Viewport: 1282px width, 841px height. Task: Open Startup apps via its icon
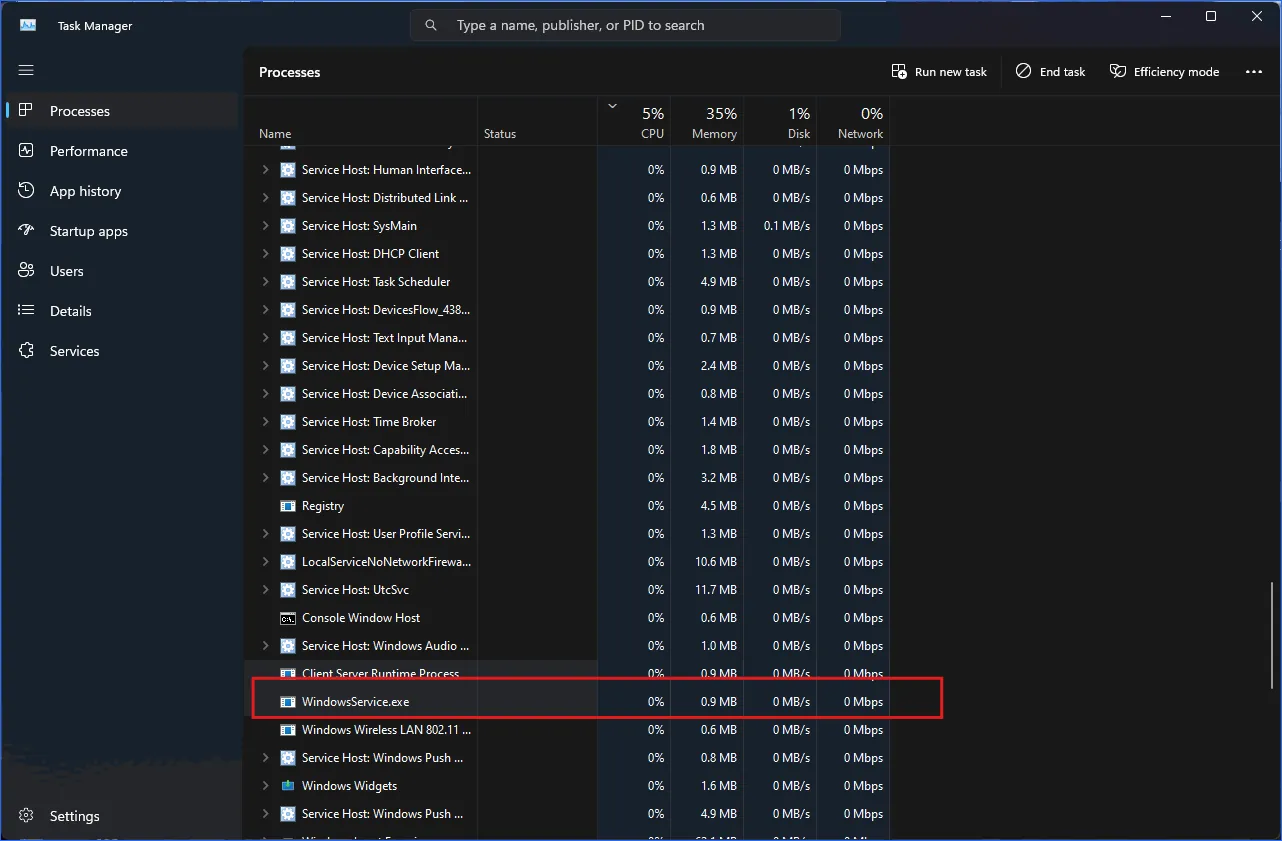(x=25, y=230)
